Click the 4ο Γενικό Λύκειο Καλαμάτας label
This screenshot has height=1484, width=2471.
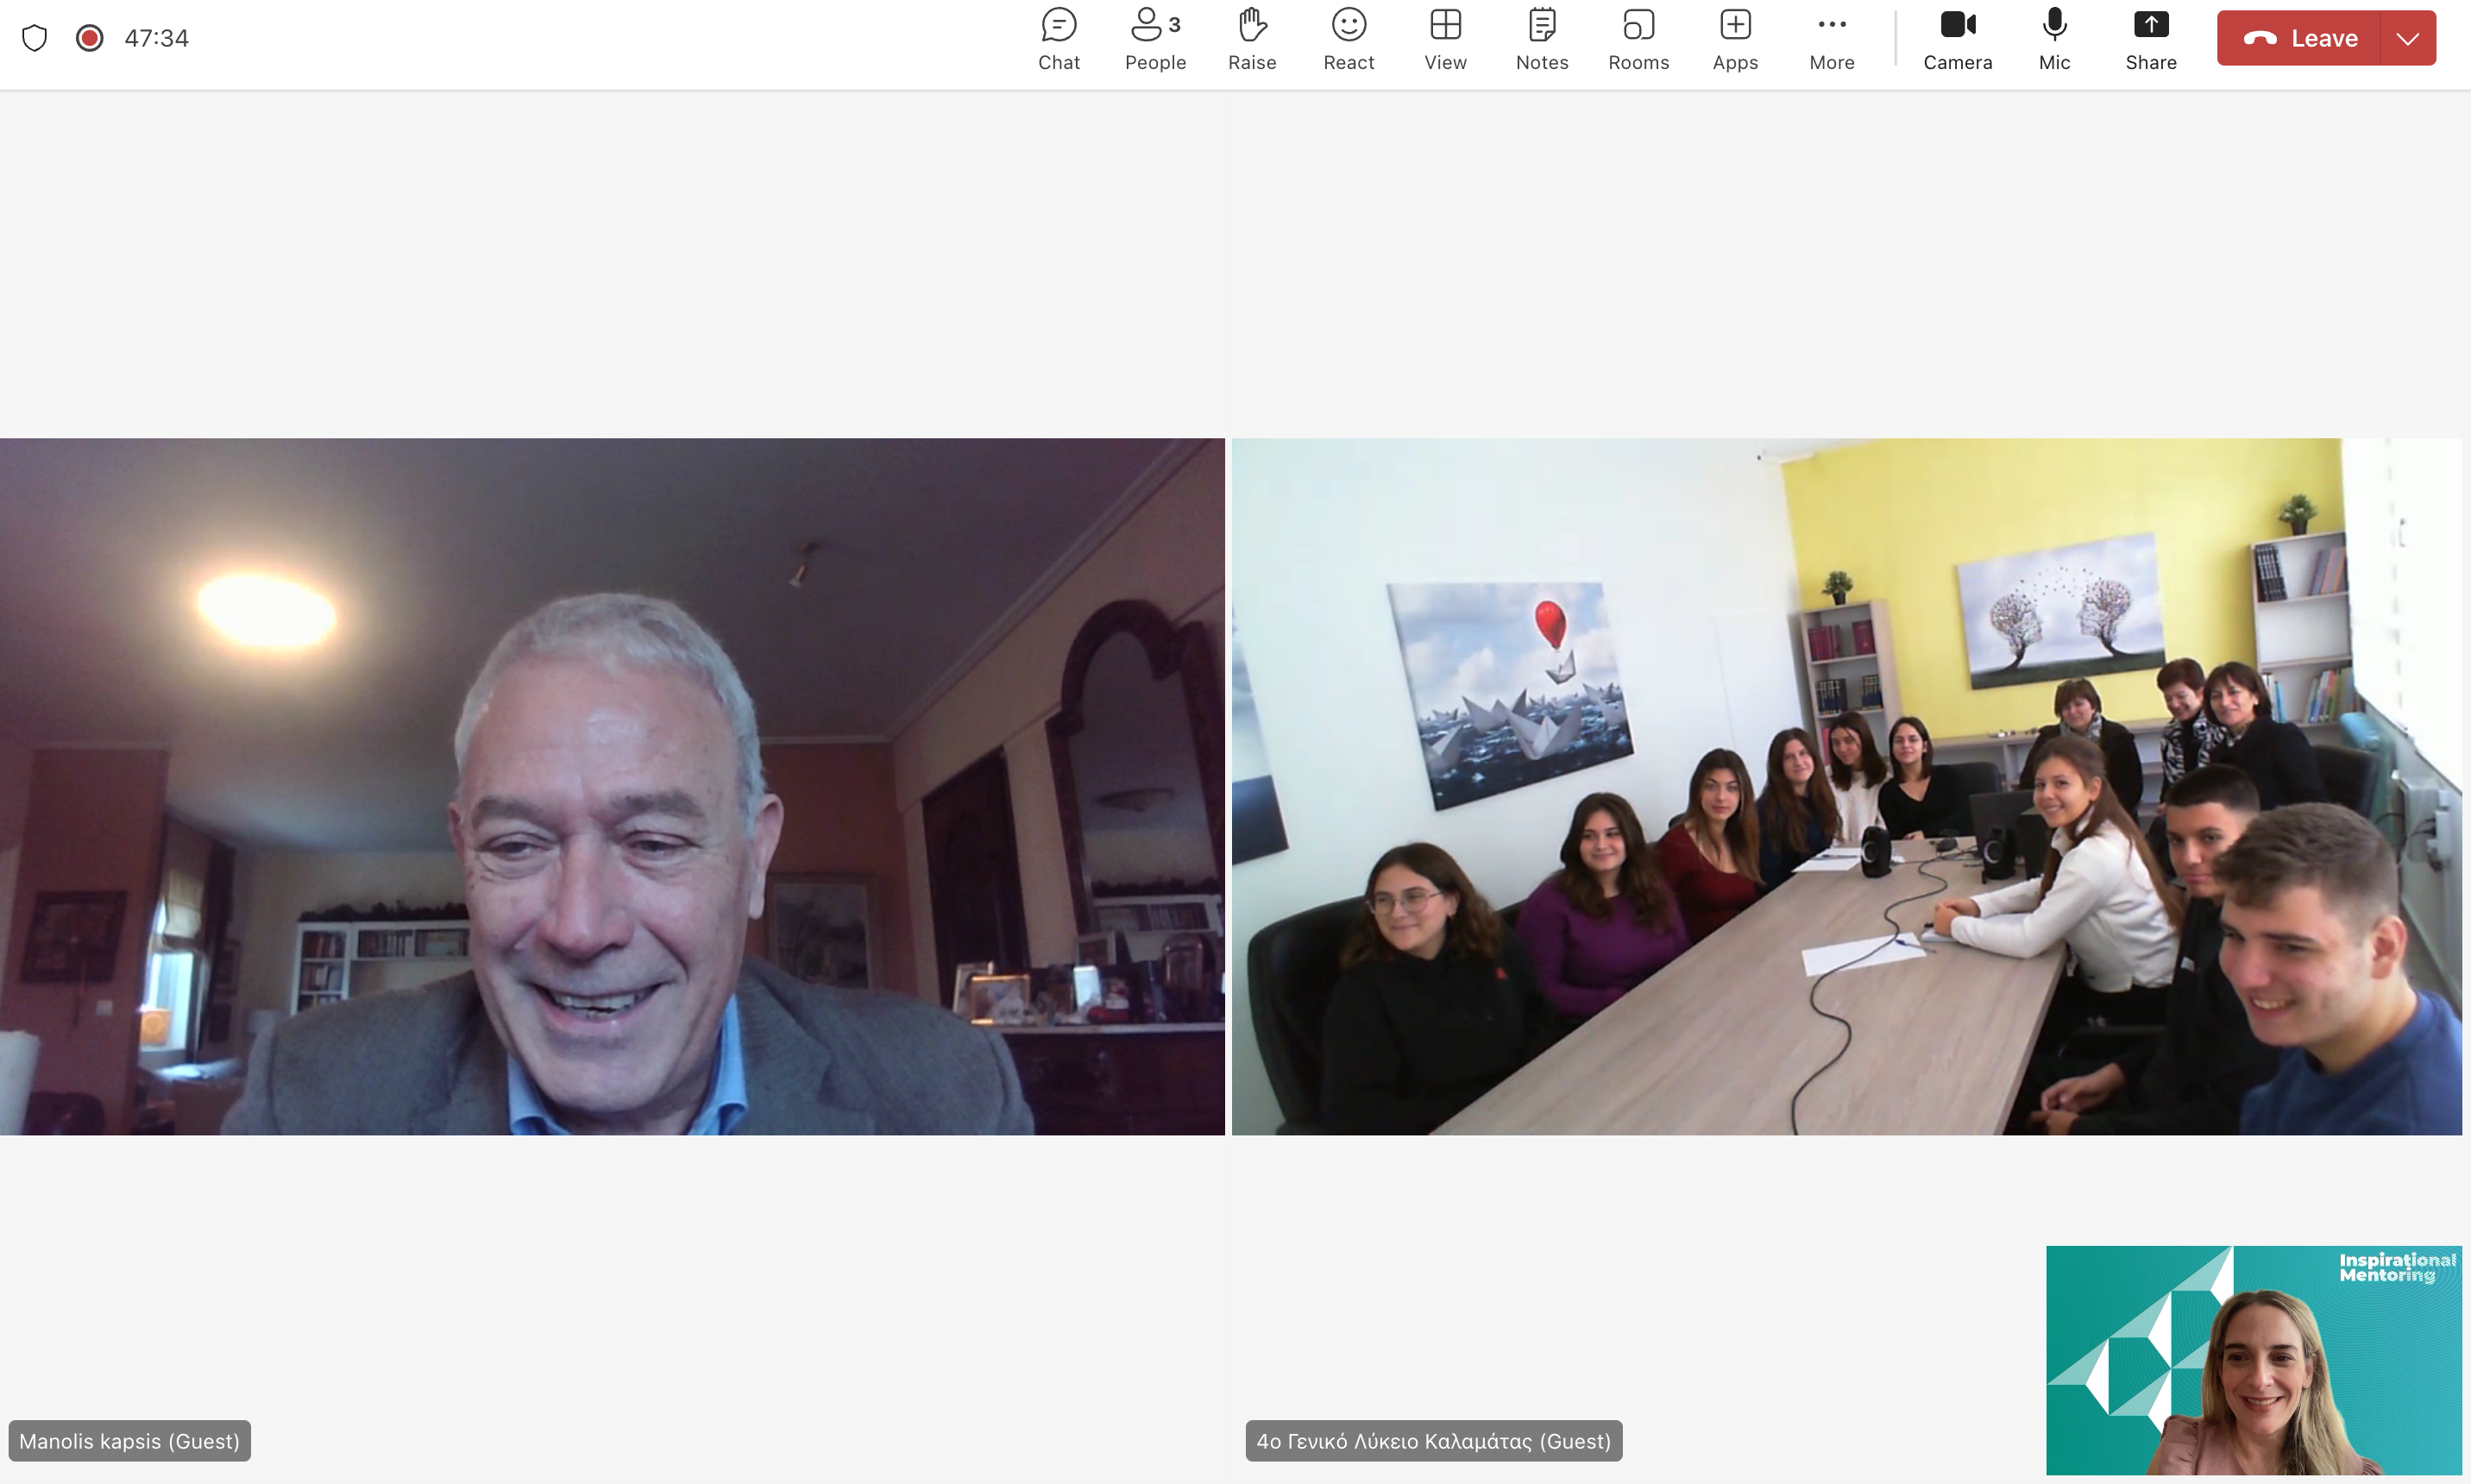click(x=1433, y=1441)
